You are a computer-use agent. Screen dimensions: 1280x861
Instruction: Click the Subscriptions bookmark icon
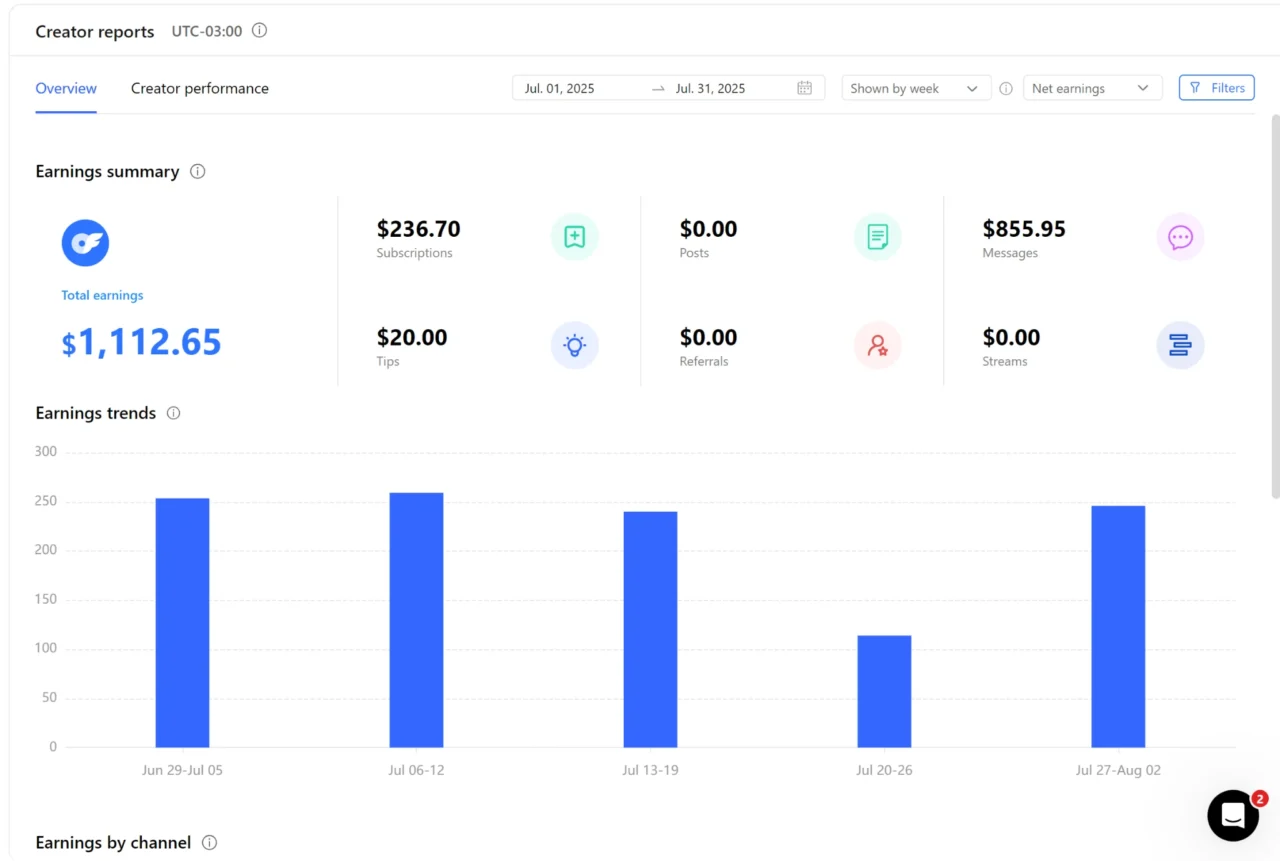(574, 237)
